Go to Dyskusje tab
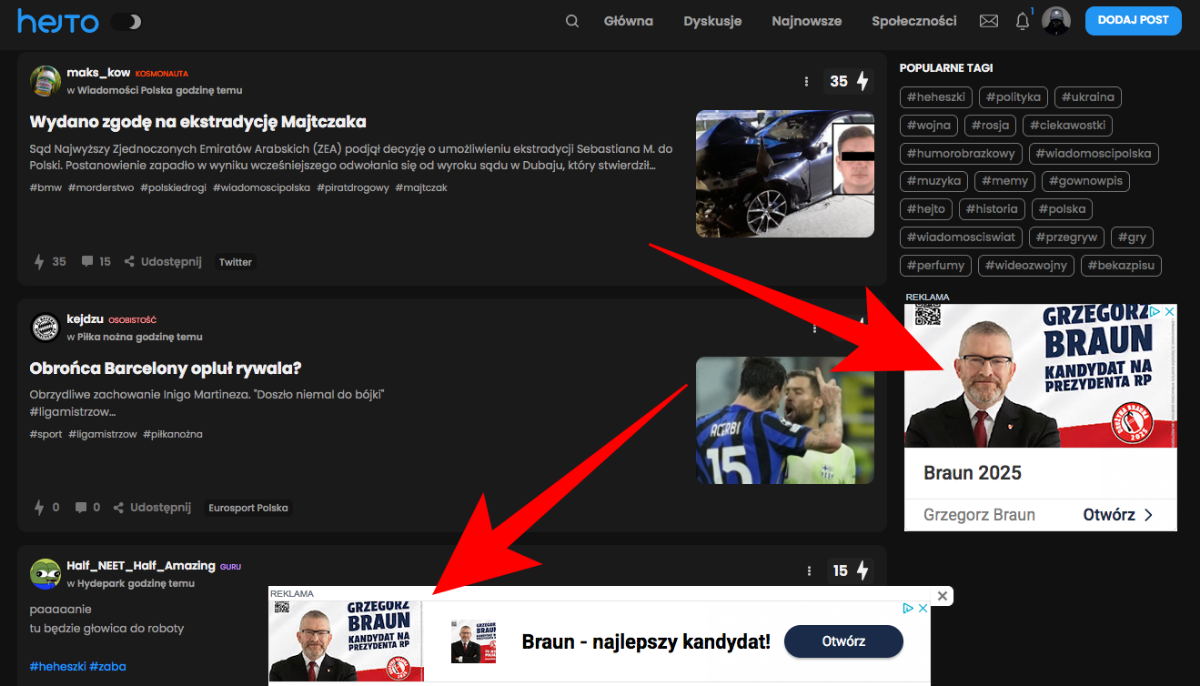Screen dimensions: 1200x686 [712, 21]
